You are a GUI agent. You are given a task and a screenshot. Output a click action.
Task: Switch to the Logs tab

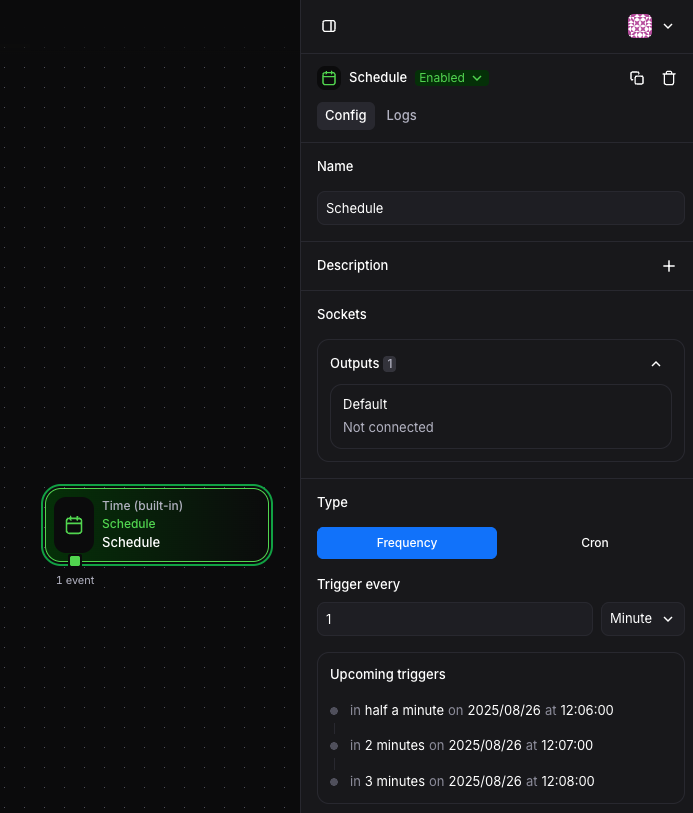click(401, 115)
